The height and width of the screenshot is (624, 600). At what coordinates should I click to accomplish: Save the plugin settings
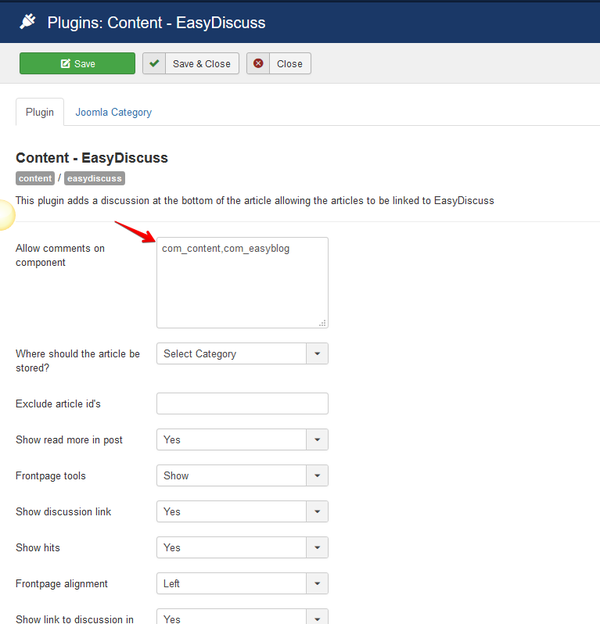[77, 63]
